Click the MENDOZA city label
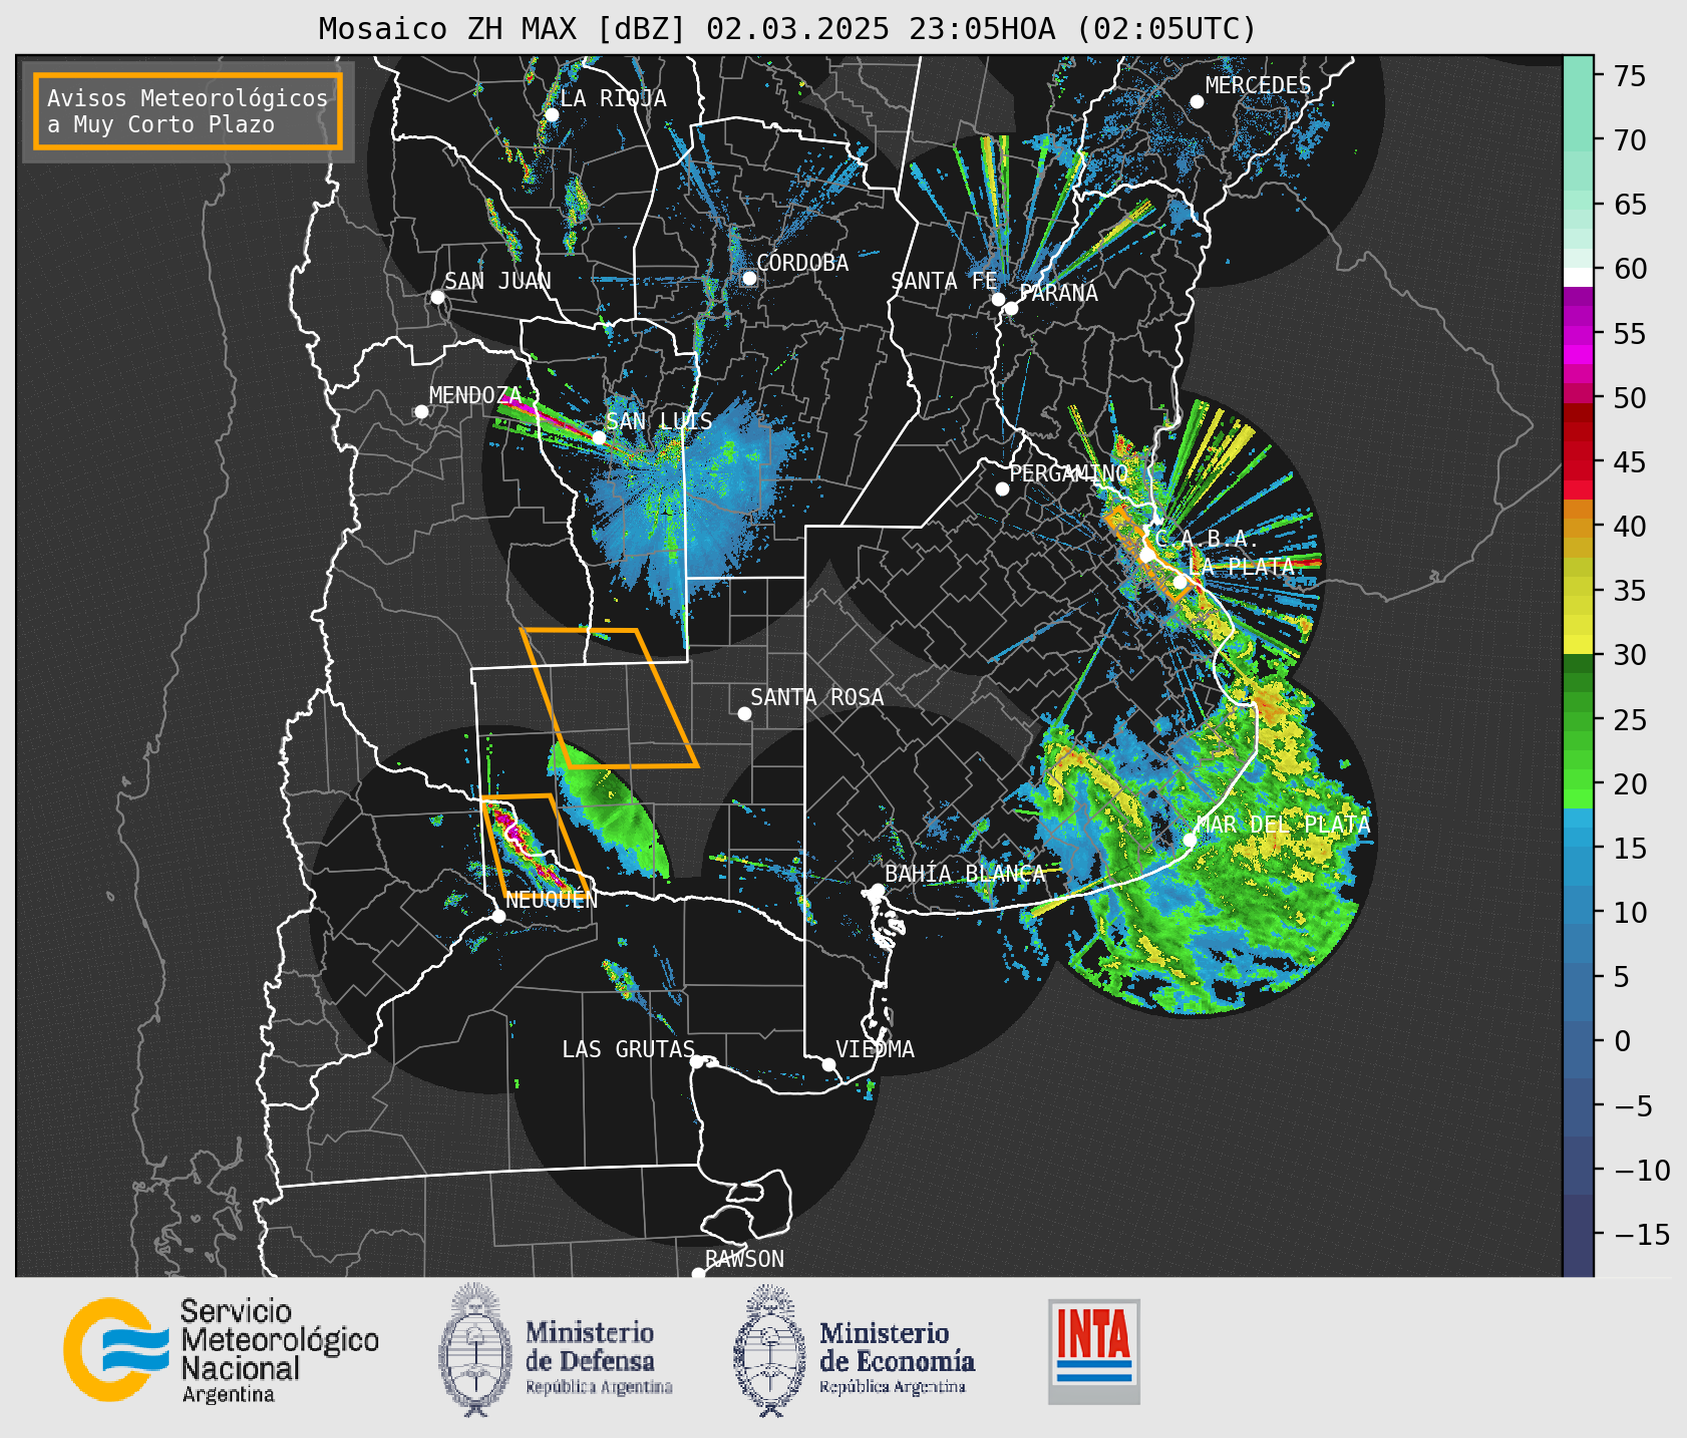Viewport: 1687px width, 1438px height. (475, 395)
